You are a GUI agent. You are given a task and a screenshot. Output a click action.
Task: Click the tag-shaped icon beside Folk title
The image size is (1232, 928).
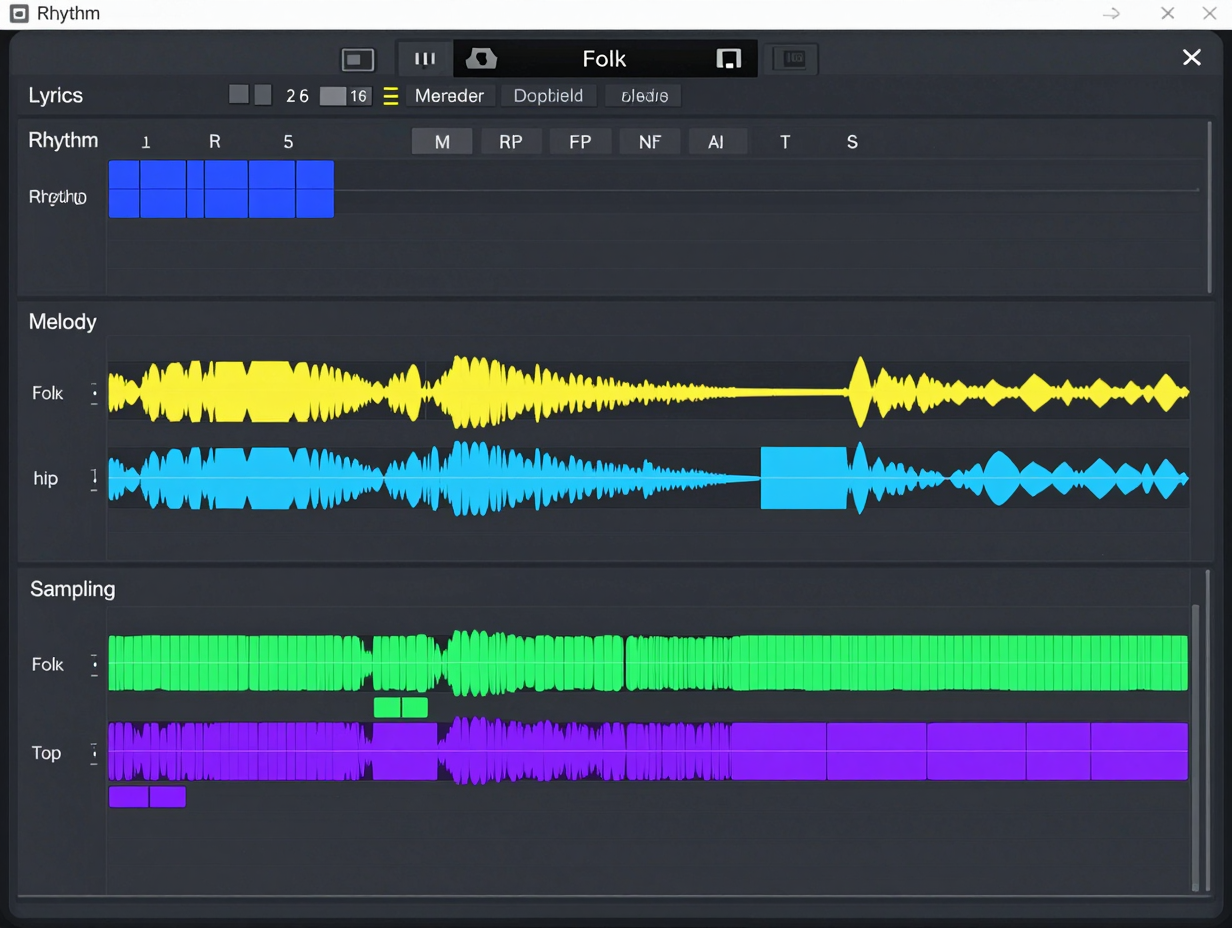481,59
